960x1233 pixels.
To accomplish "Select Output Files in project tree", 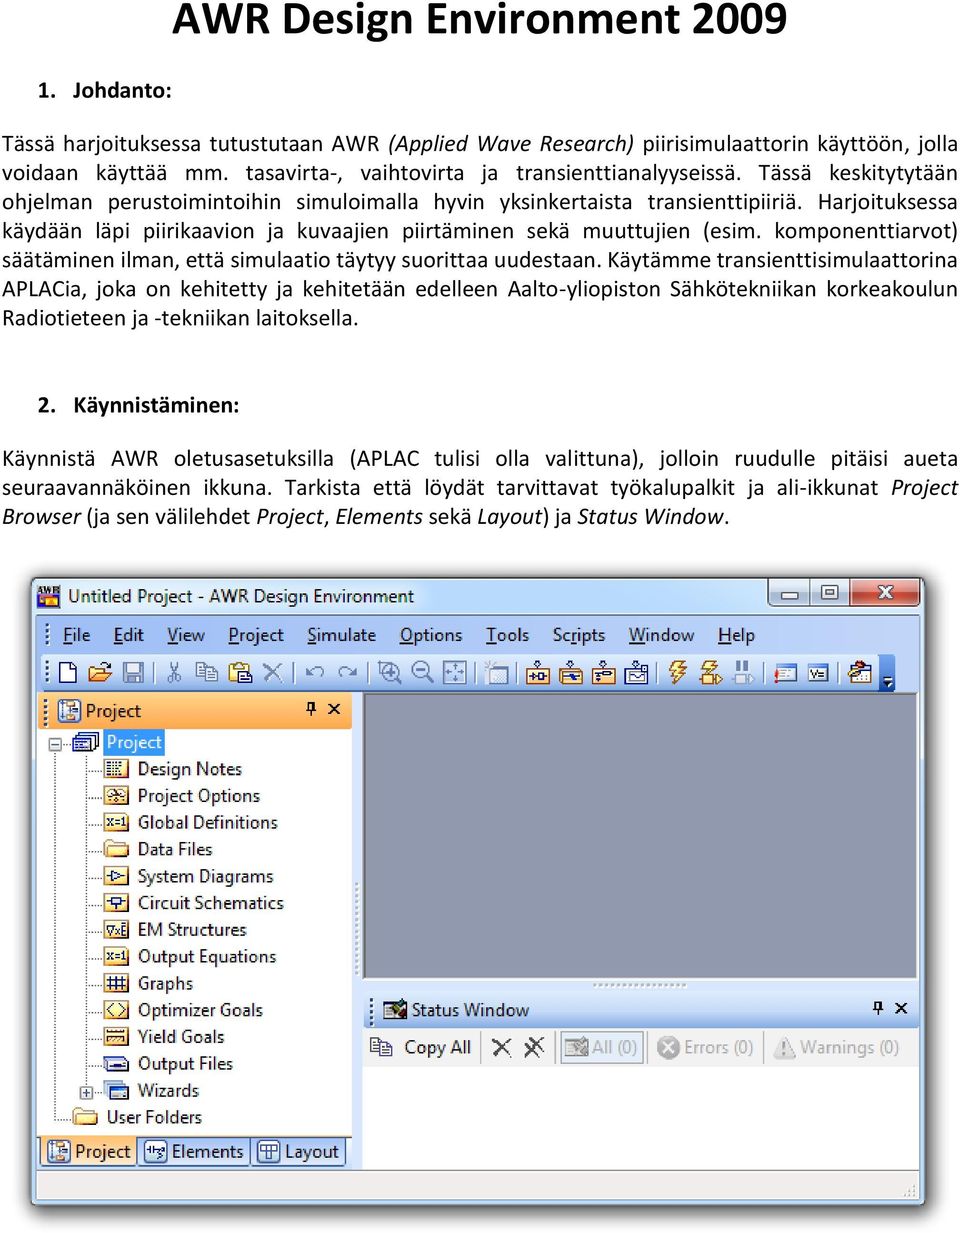I will [185, 1063].
